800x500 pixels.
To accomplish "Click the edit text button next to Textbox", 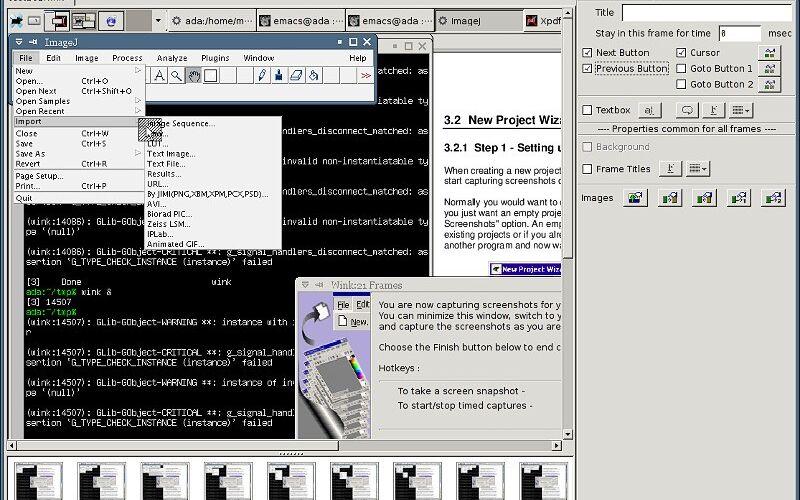I will pos(649,110).
